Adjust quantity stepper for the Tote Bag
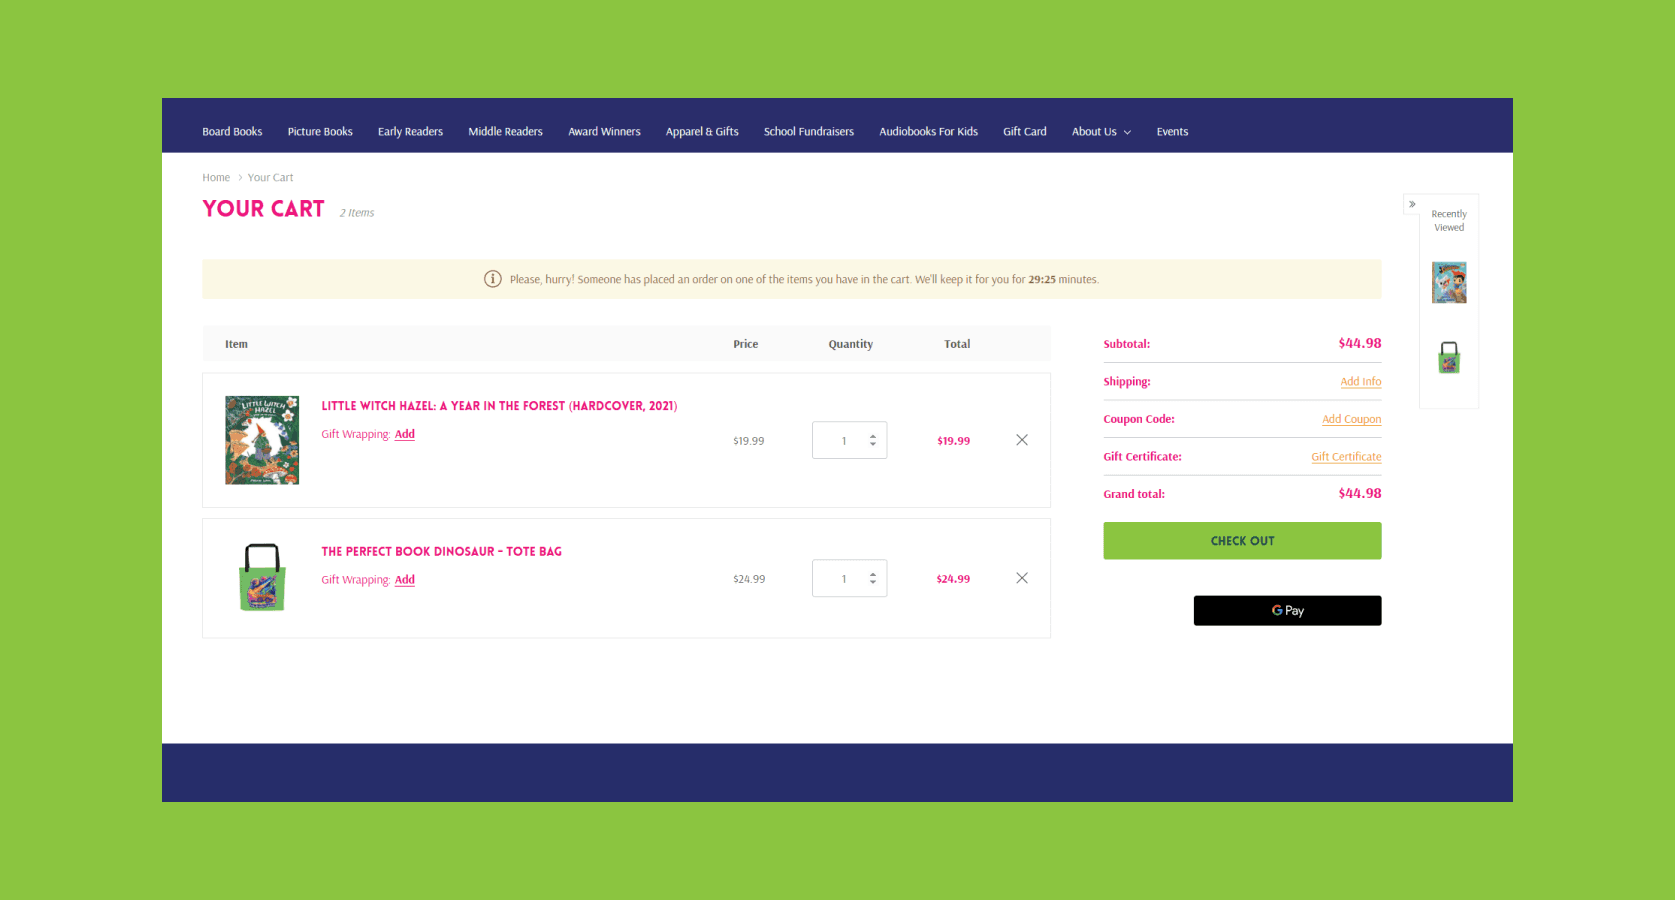 (x=873, y=578)
